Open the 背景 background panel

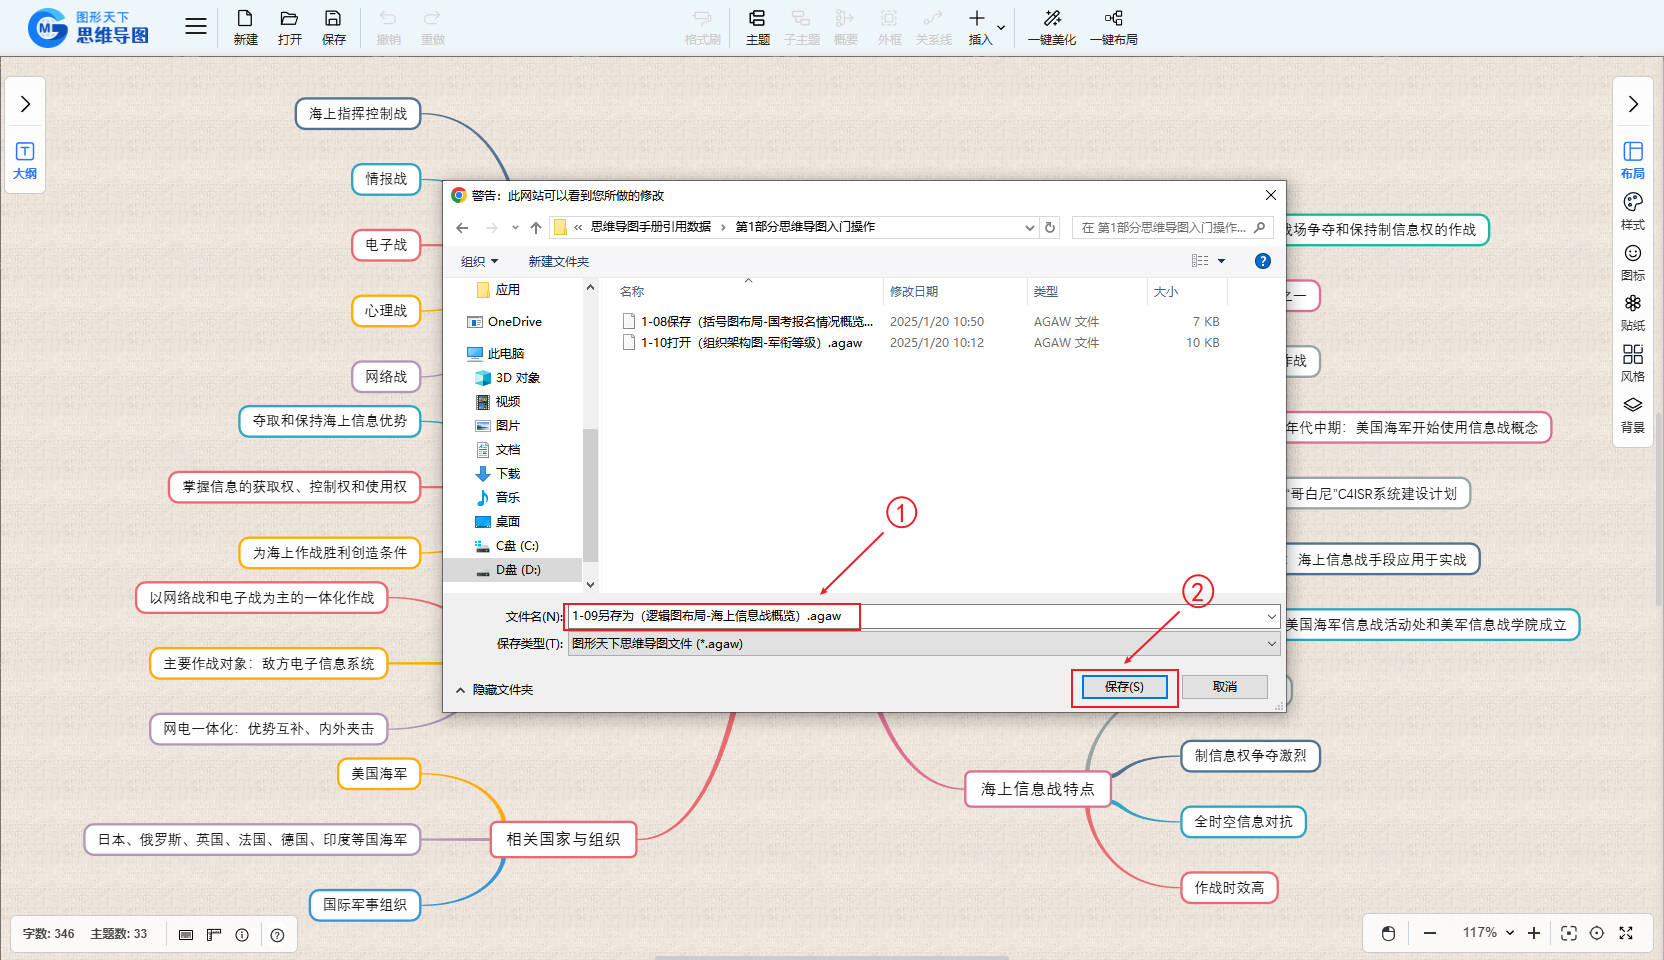point(1632,414)
